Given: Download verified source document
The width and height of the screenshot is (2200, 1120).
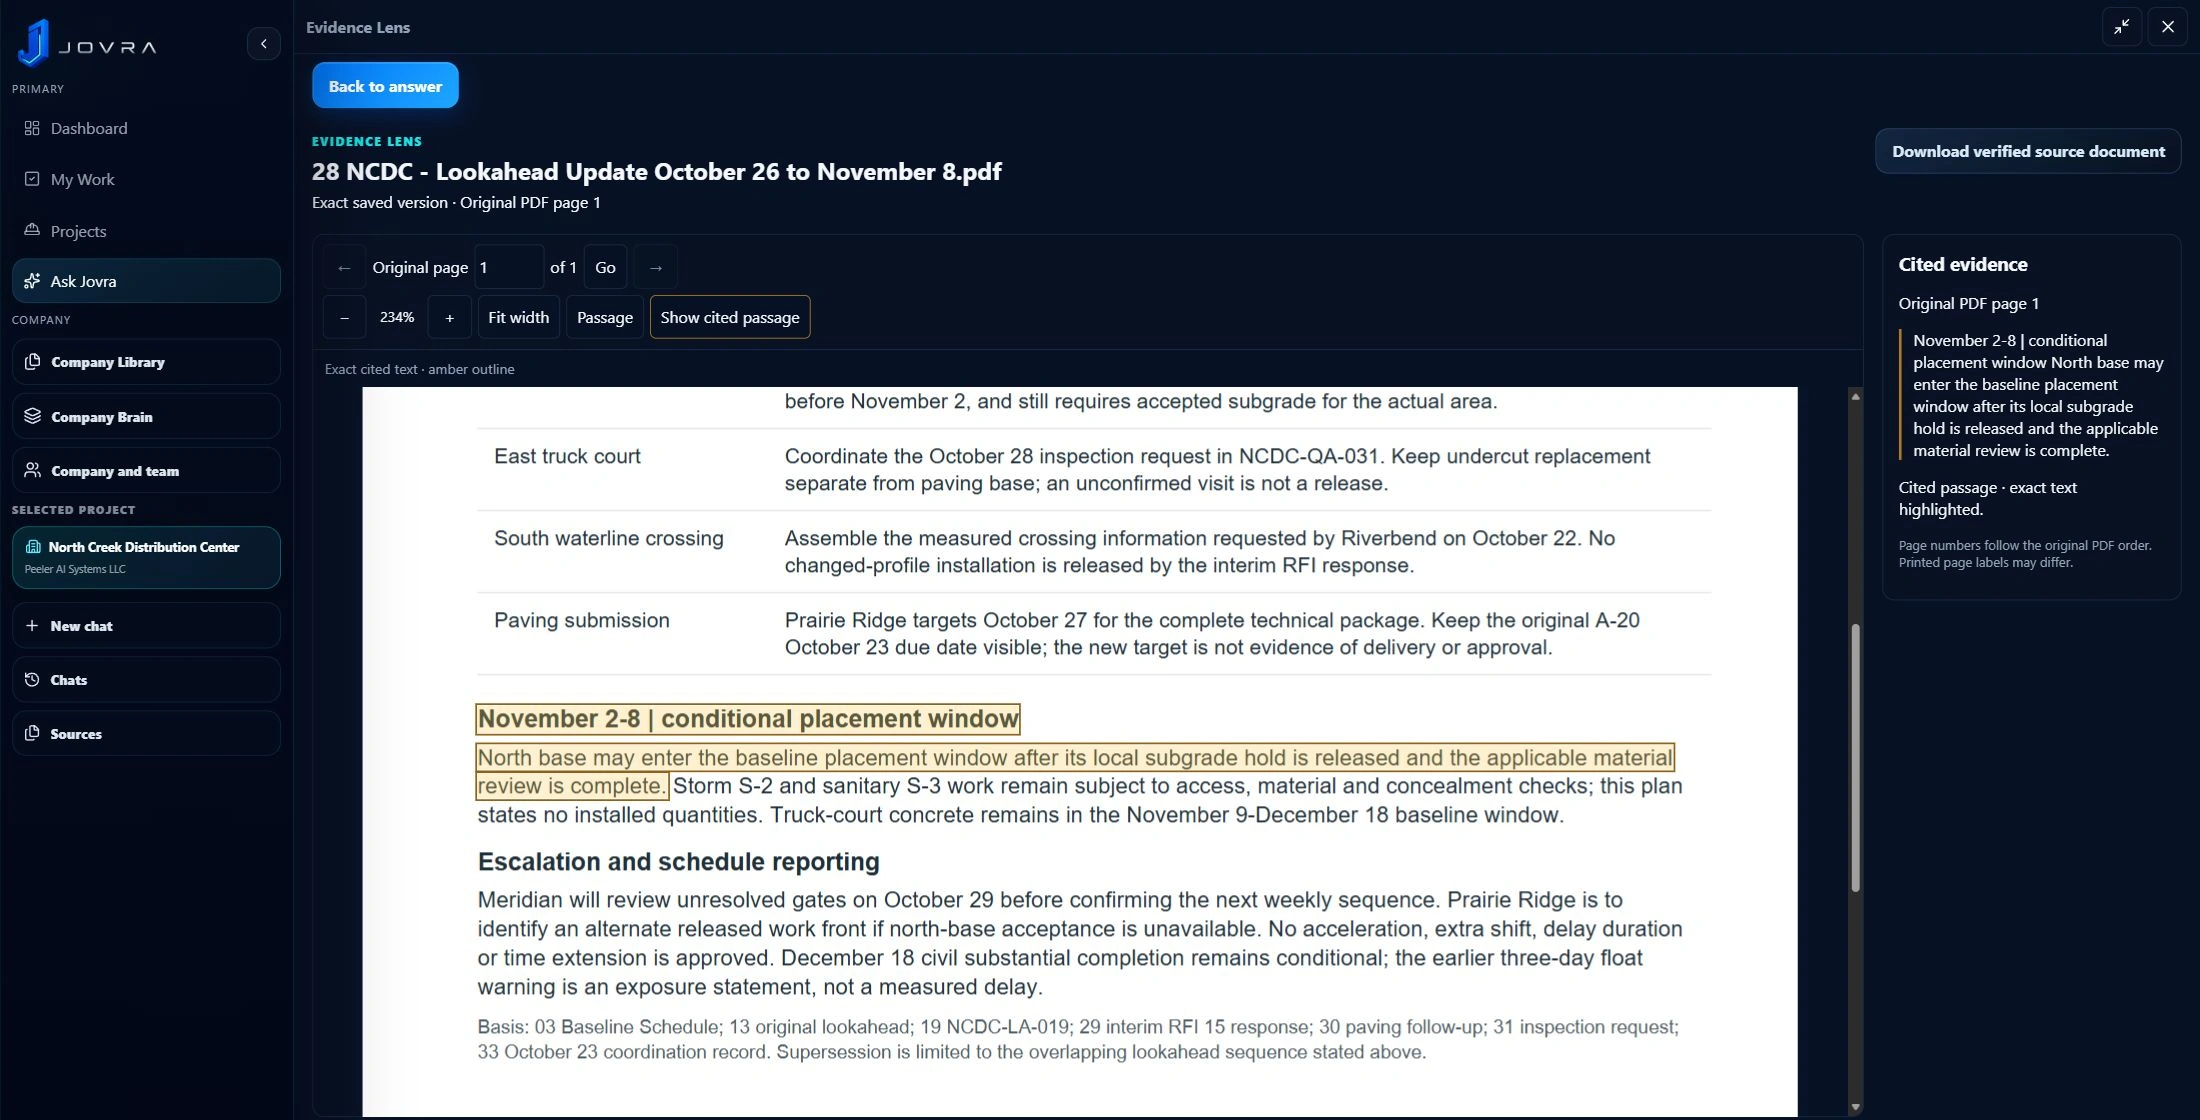Looking at the screenshot, I should [2028, 151].
